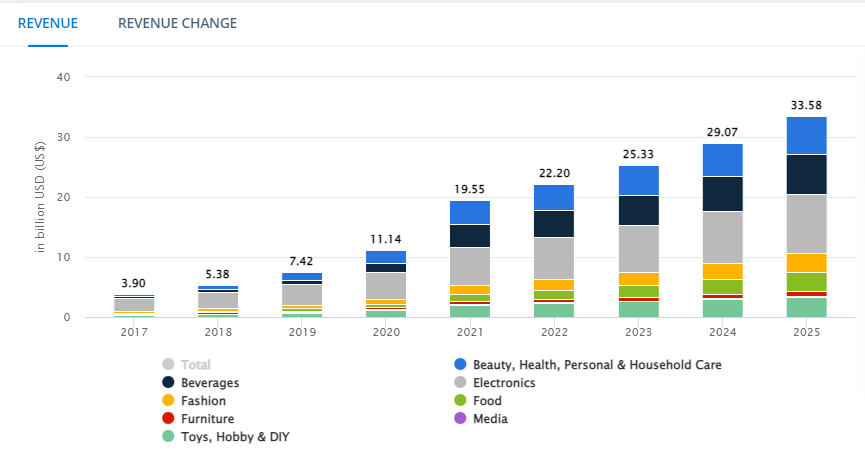865x451 pixels.
Task: Click the 3.90 total value label
Action: [134, 283]
